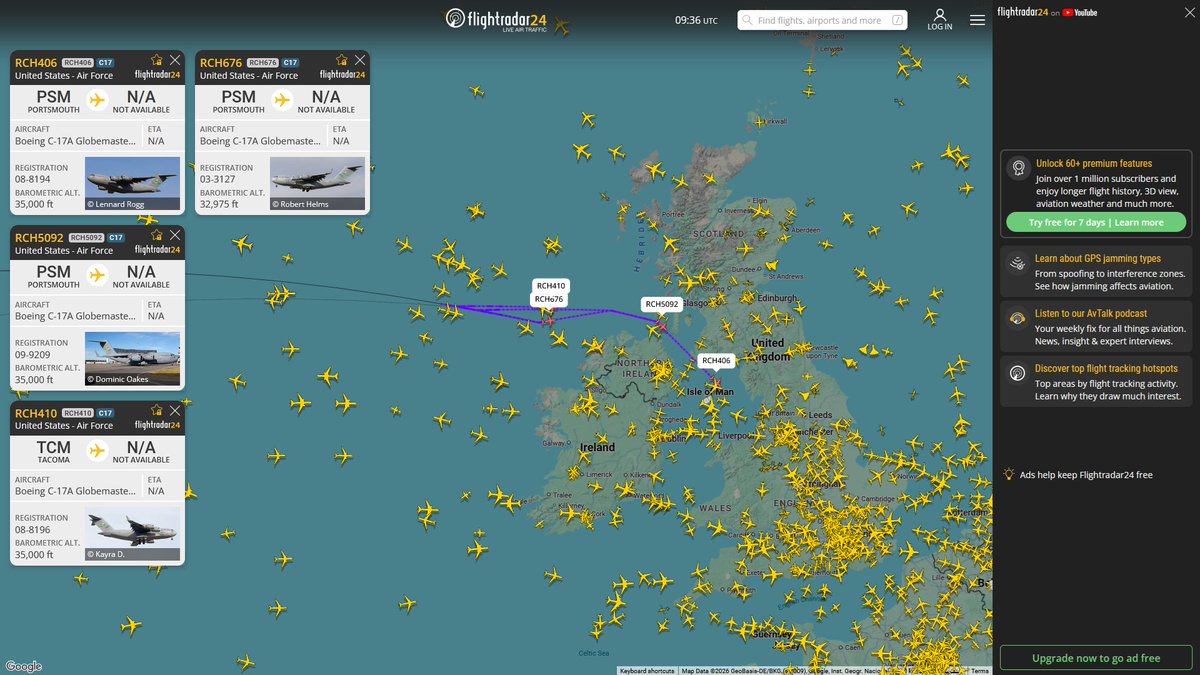
Task: Click the search flights and airports field
Action: tap(822, 20)
